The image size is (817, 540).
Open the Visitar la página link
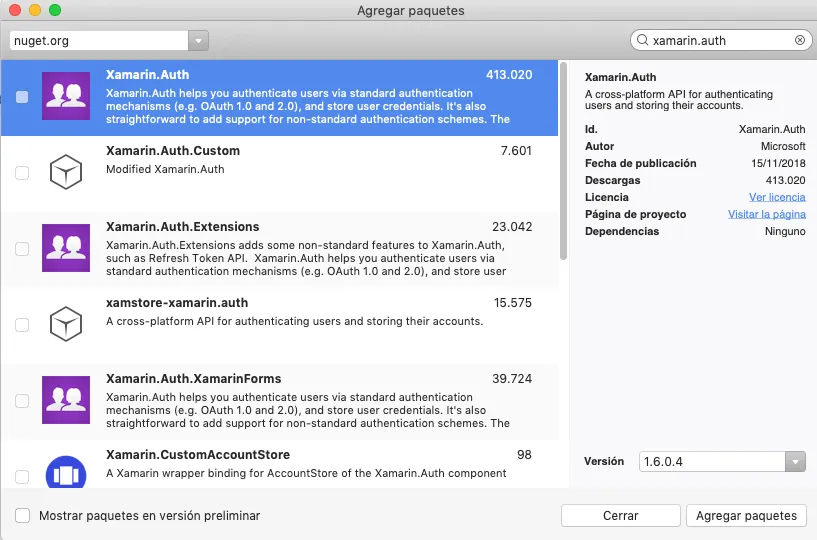[766, 214]
